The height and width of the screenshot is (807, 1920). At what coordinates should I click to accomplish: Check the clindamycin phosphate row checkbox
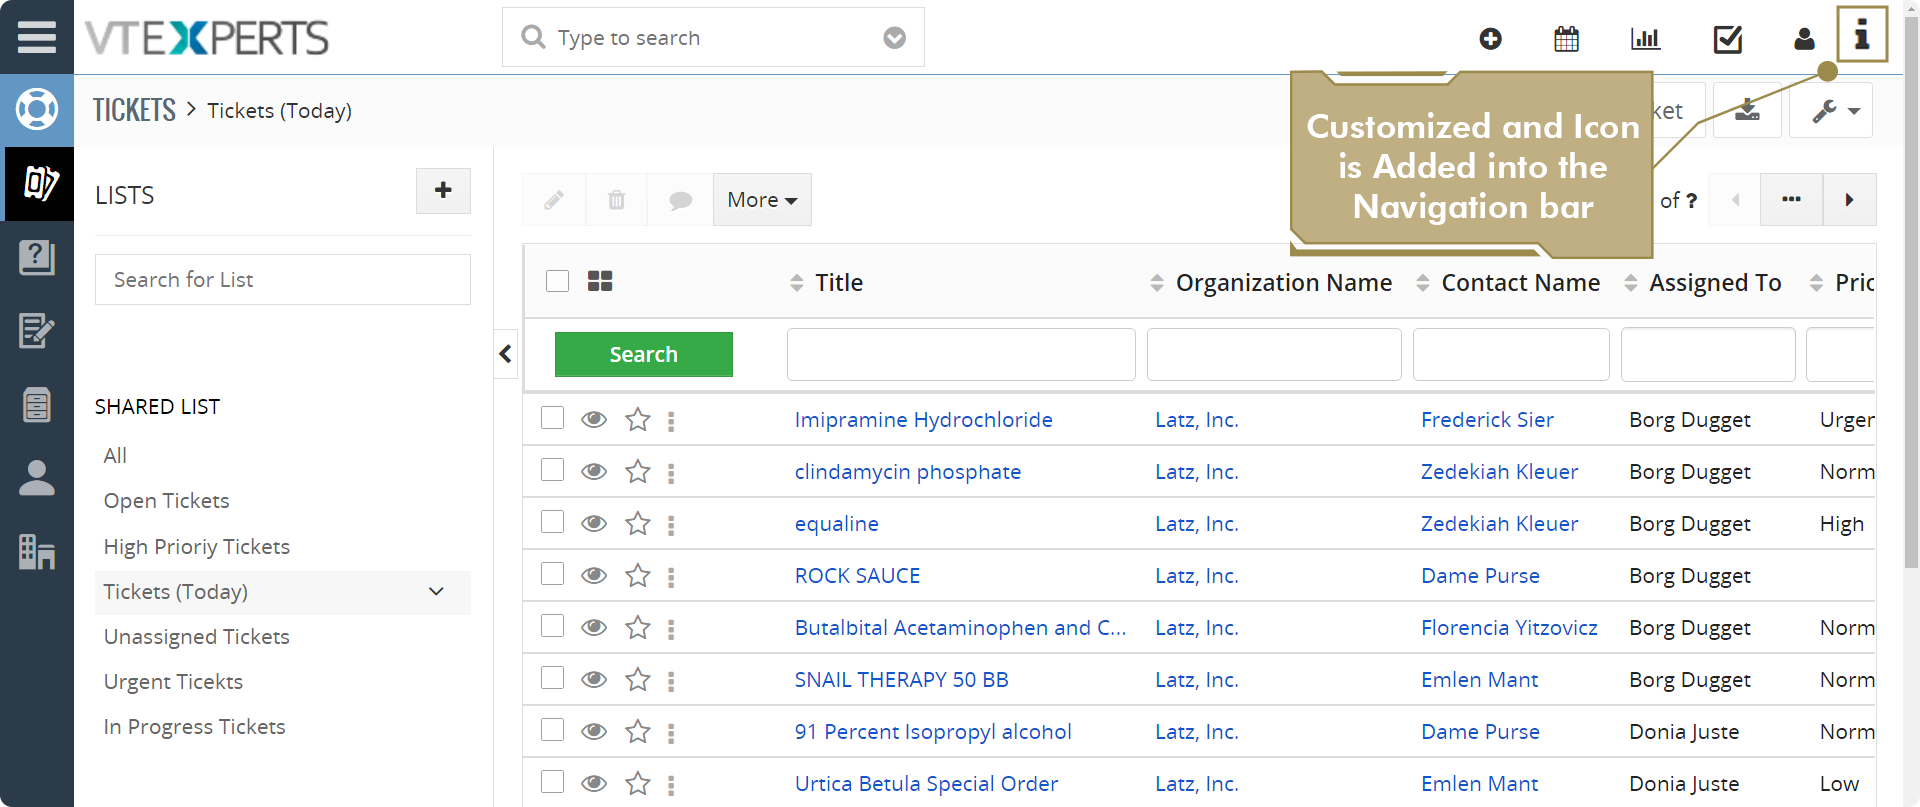pyautogui.click(x=552, y=469)
